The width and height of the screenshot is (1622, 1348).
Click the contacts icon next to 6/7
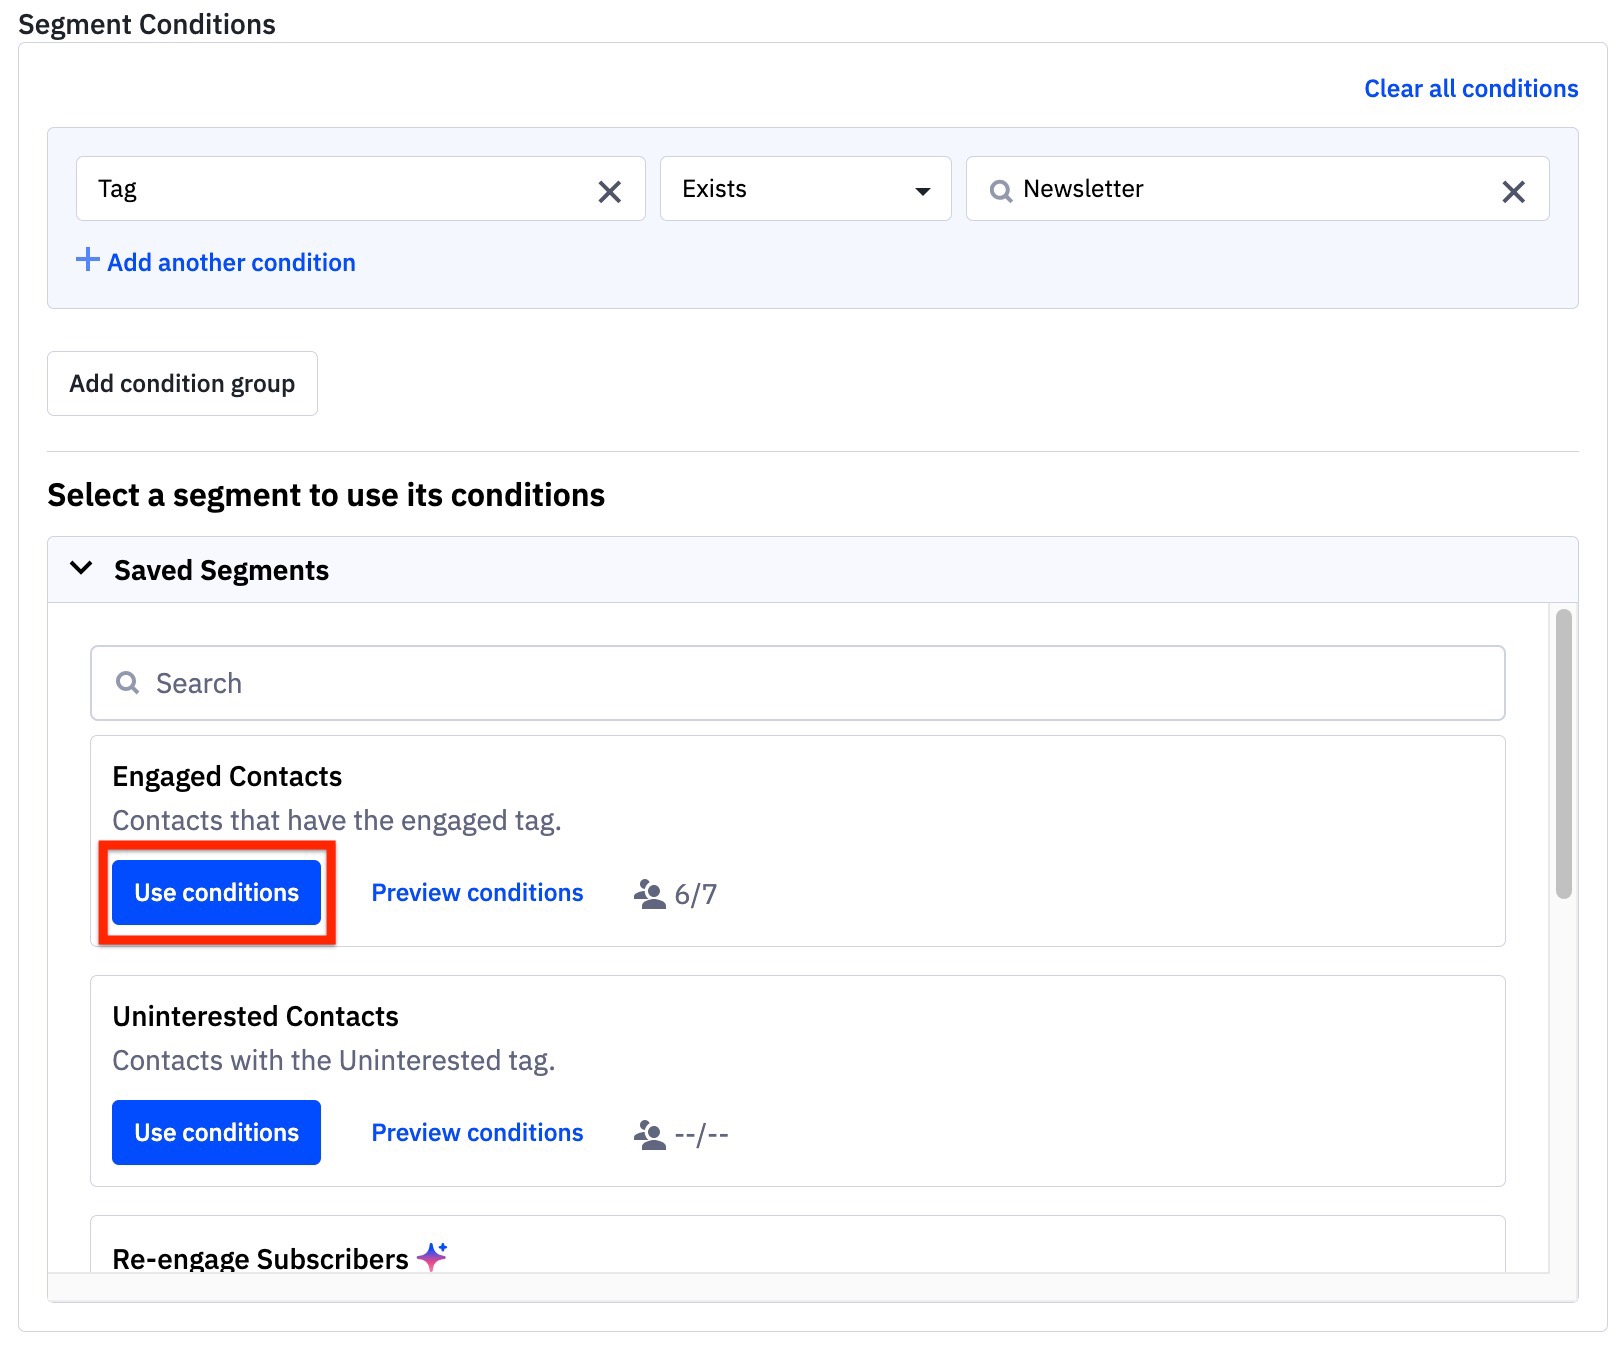(651, 893)
